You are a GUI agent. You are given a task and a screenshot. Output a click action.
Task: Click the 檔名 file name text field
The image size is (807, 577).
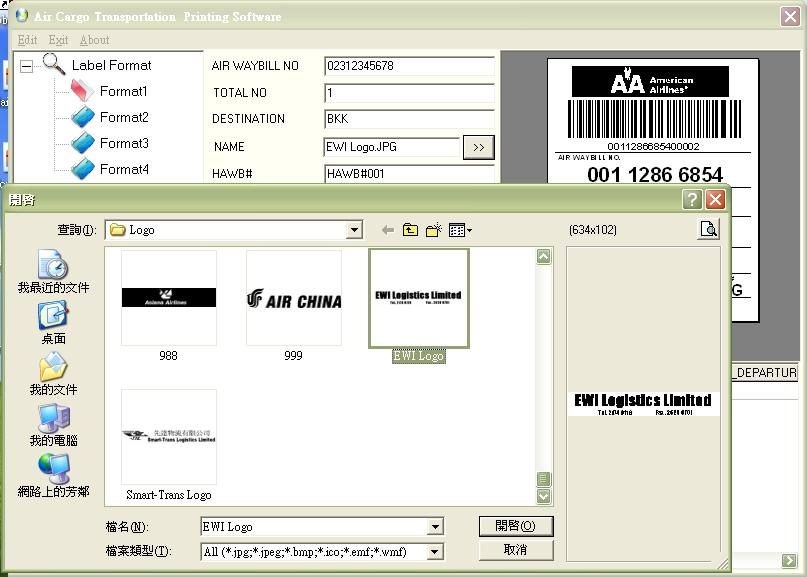click(315, 527)
